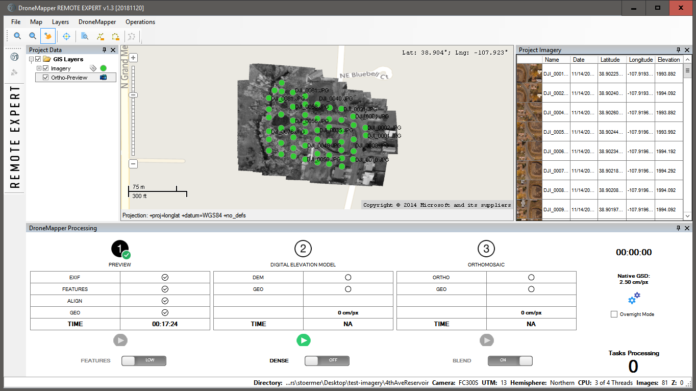Viewport: 696px width, 391px height.
Task: Click the raster icon of Ortho-Preview layer
Action: [103, 77]
